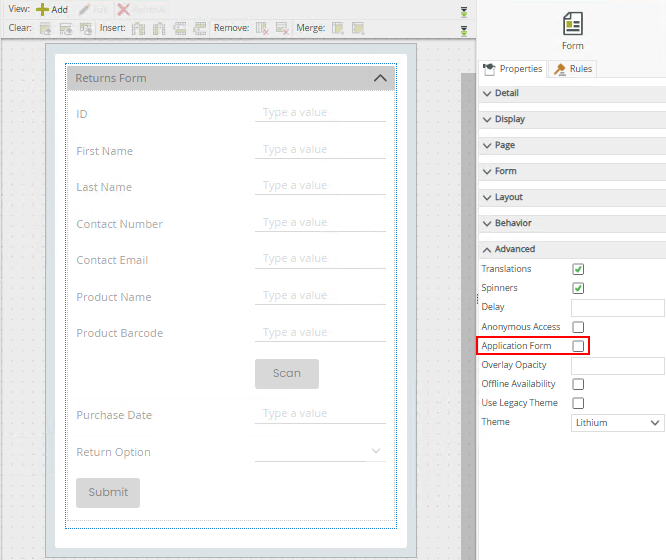Click the Scan button
The width and height of the screenshot is (666, 560).
(287, 373)
